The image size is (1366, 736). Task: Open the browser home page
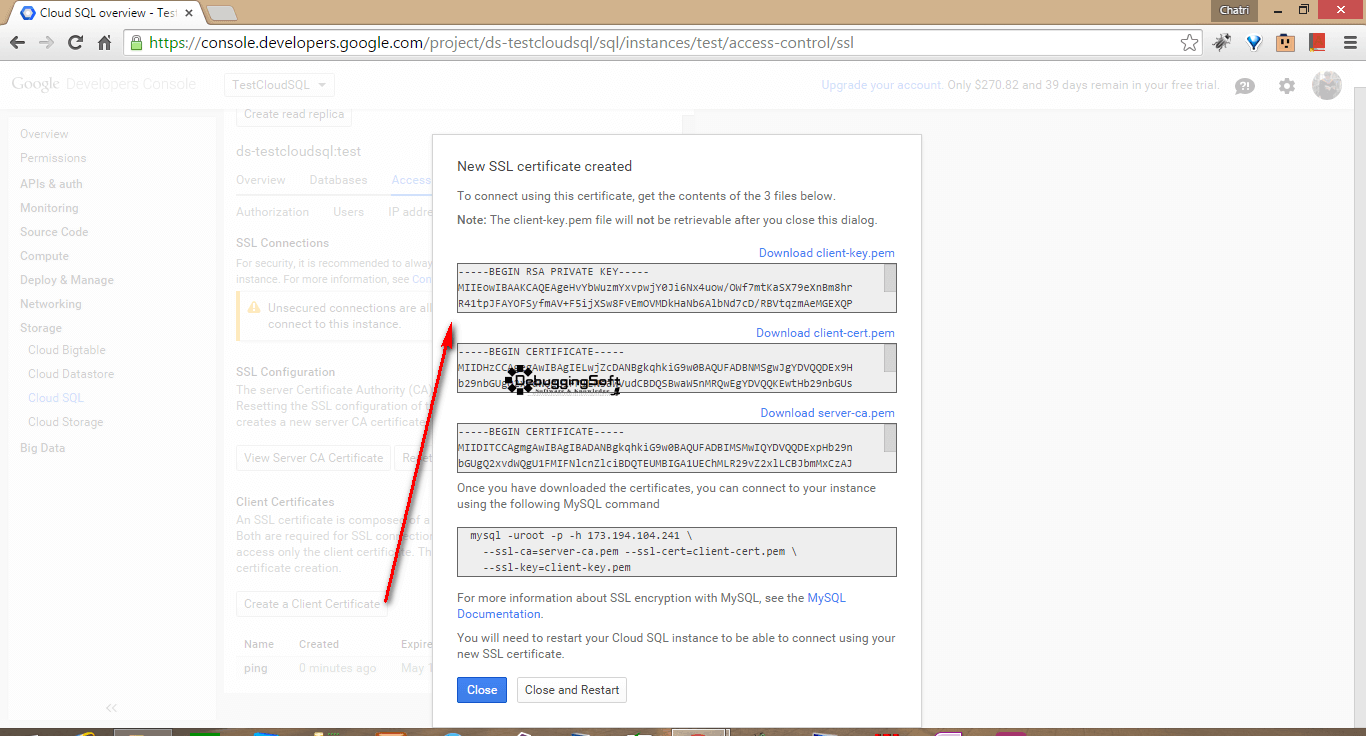coord(104,43)
